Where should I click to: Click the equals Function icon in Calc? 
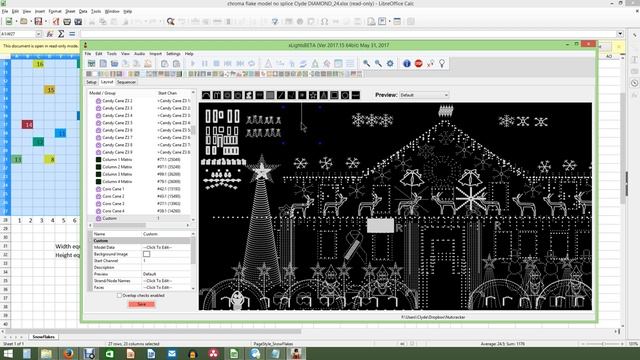72,34
